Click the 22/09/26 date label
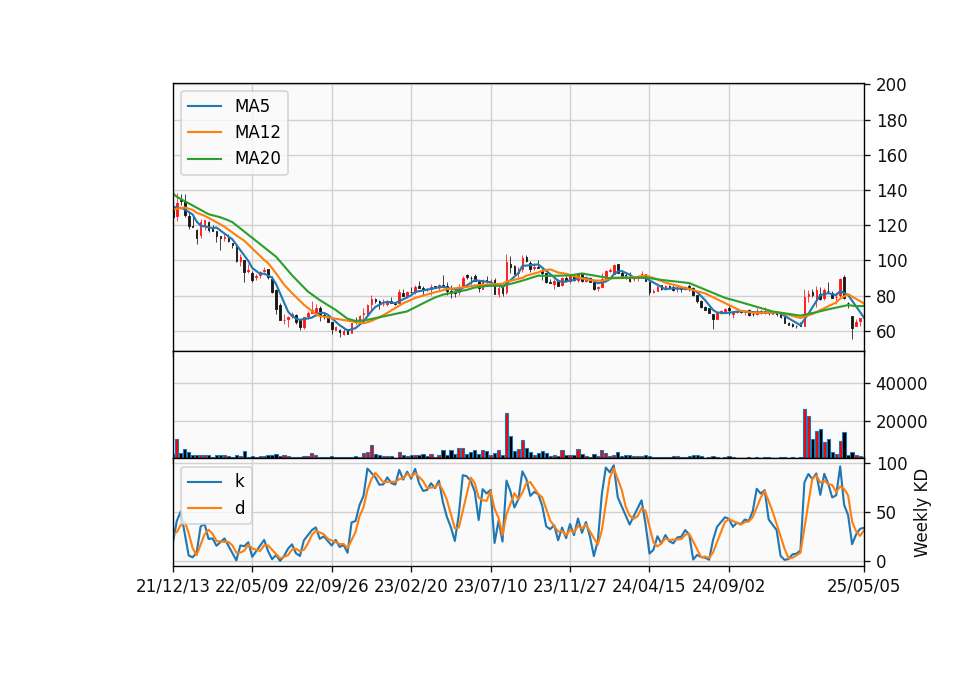The width and height of the screenshot is (960, 690). click(x=332, y=587)
